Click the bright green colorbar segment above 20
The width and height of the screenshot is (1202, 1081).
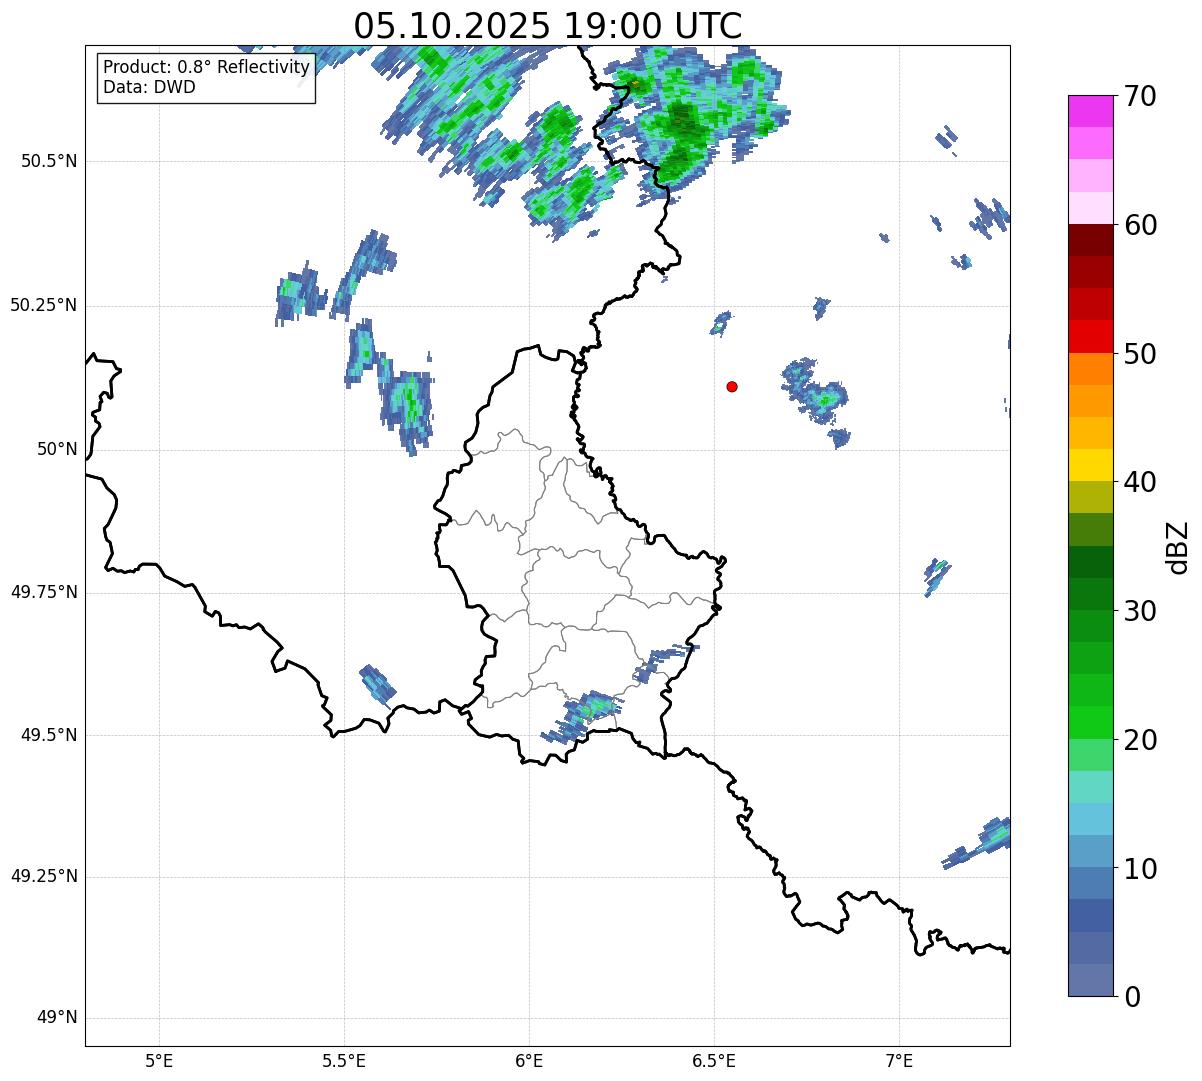[1091, 723]
